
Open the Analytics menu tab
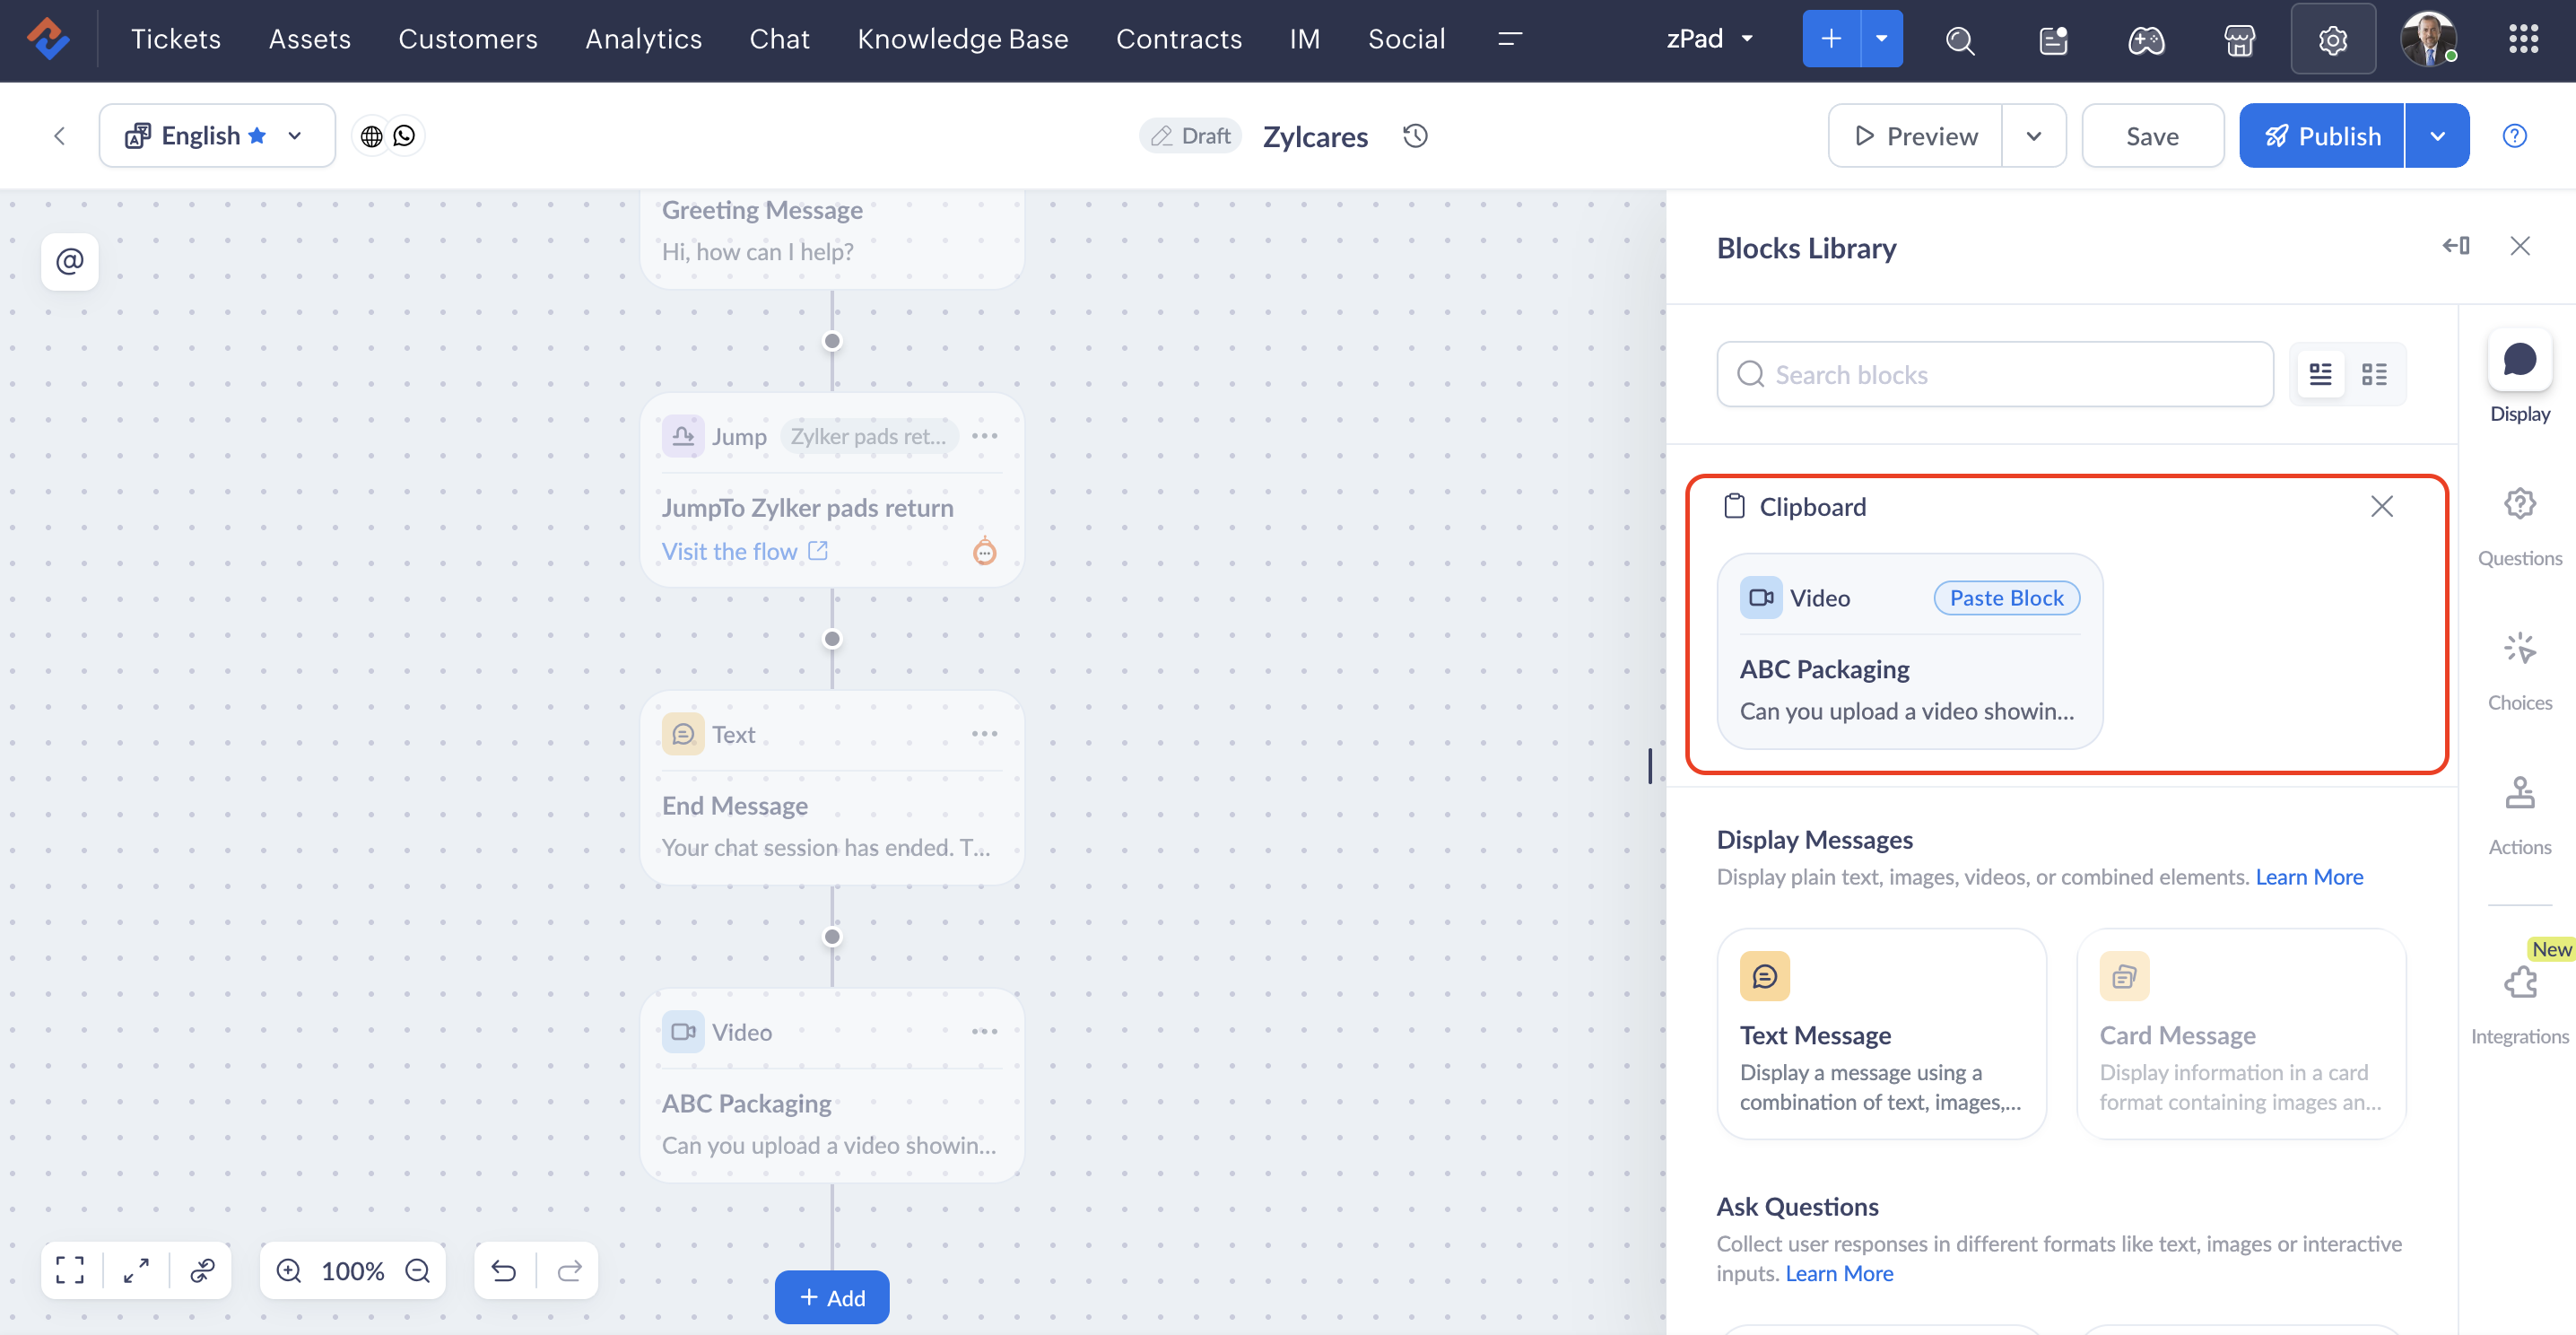(x=643, y=39)
